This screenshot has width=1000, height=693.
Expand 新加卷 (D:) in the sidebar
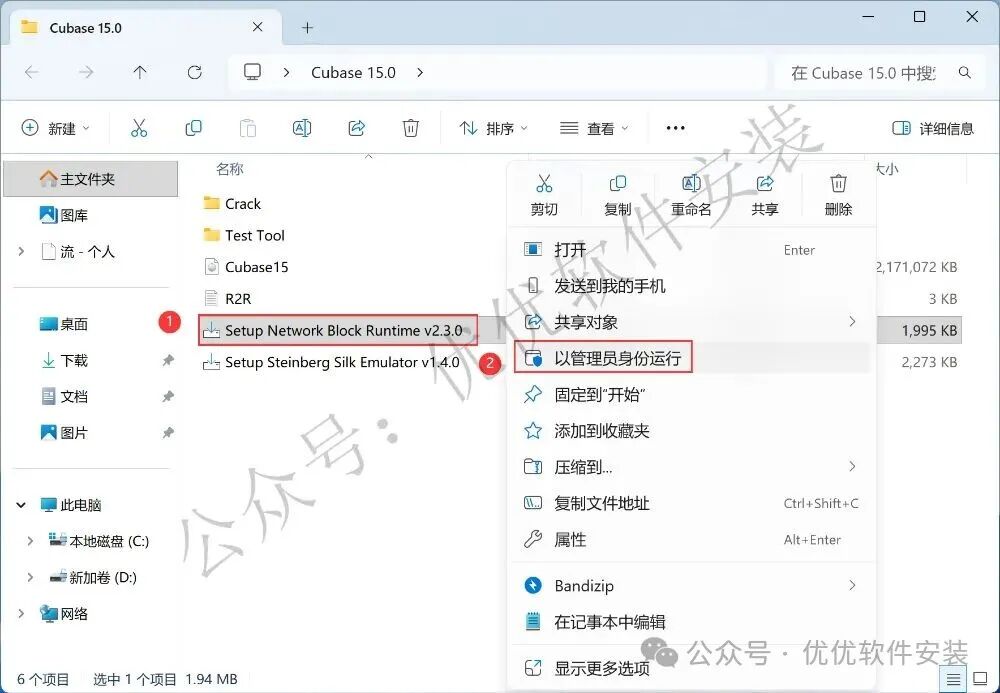point(30,578)
